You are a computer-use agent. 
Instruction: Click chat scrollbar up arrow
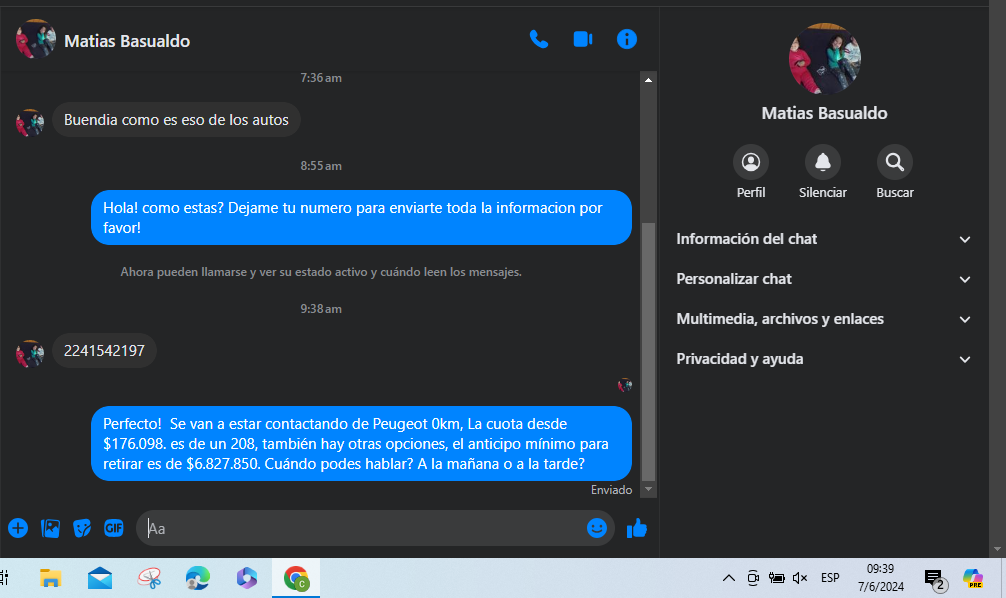click(x=648, y=80)
